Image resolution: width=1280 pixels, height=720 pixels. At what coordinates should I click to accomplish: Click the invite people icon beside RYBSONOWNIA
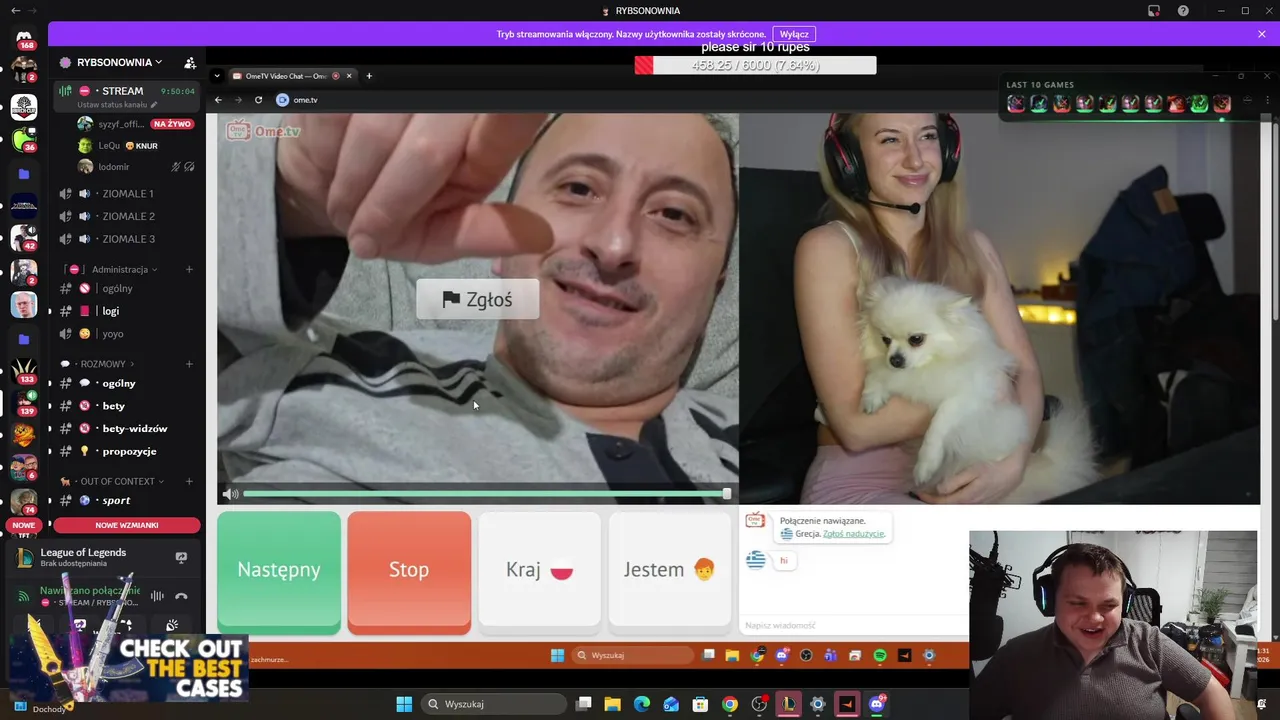click(x=190, y=62)
